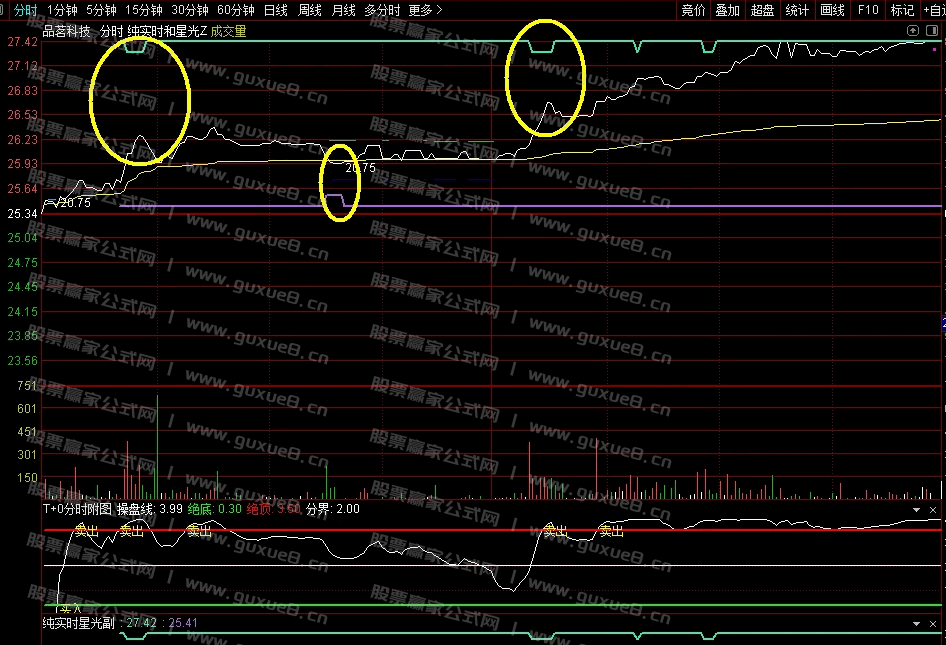Open F10 company info
The height and width of the screenshot is (645, 946).
(868, 10)
